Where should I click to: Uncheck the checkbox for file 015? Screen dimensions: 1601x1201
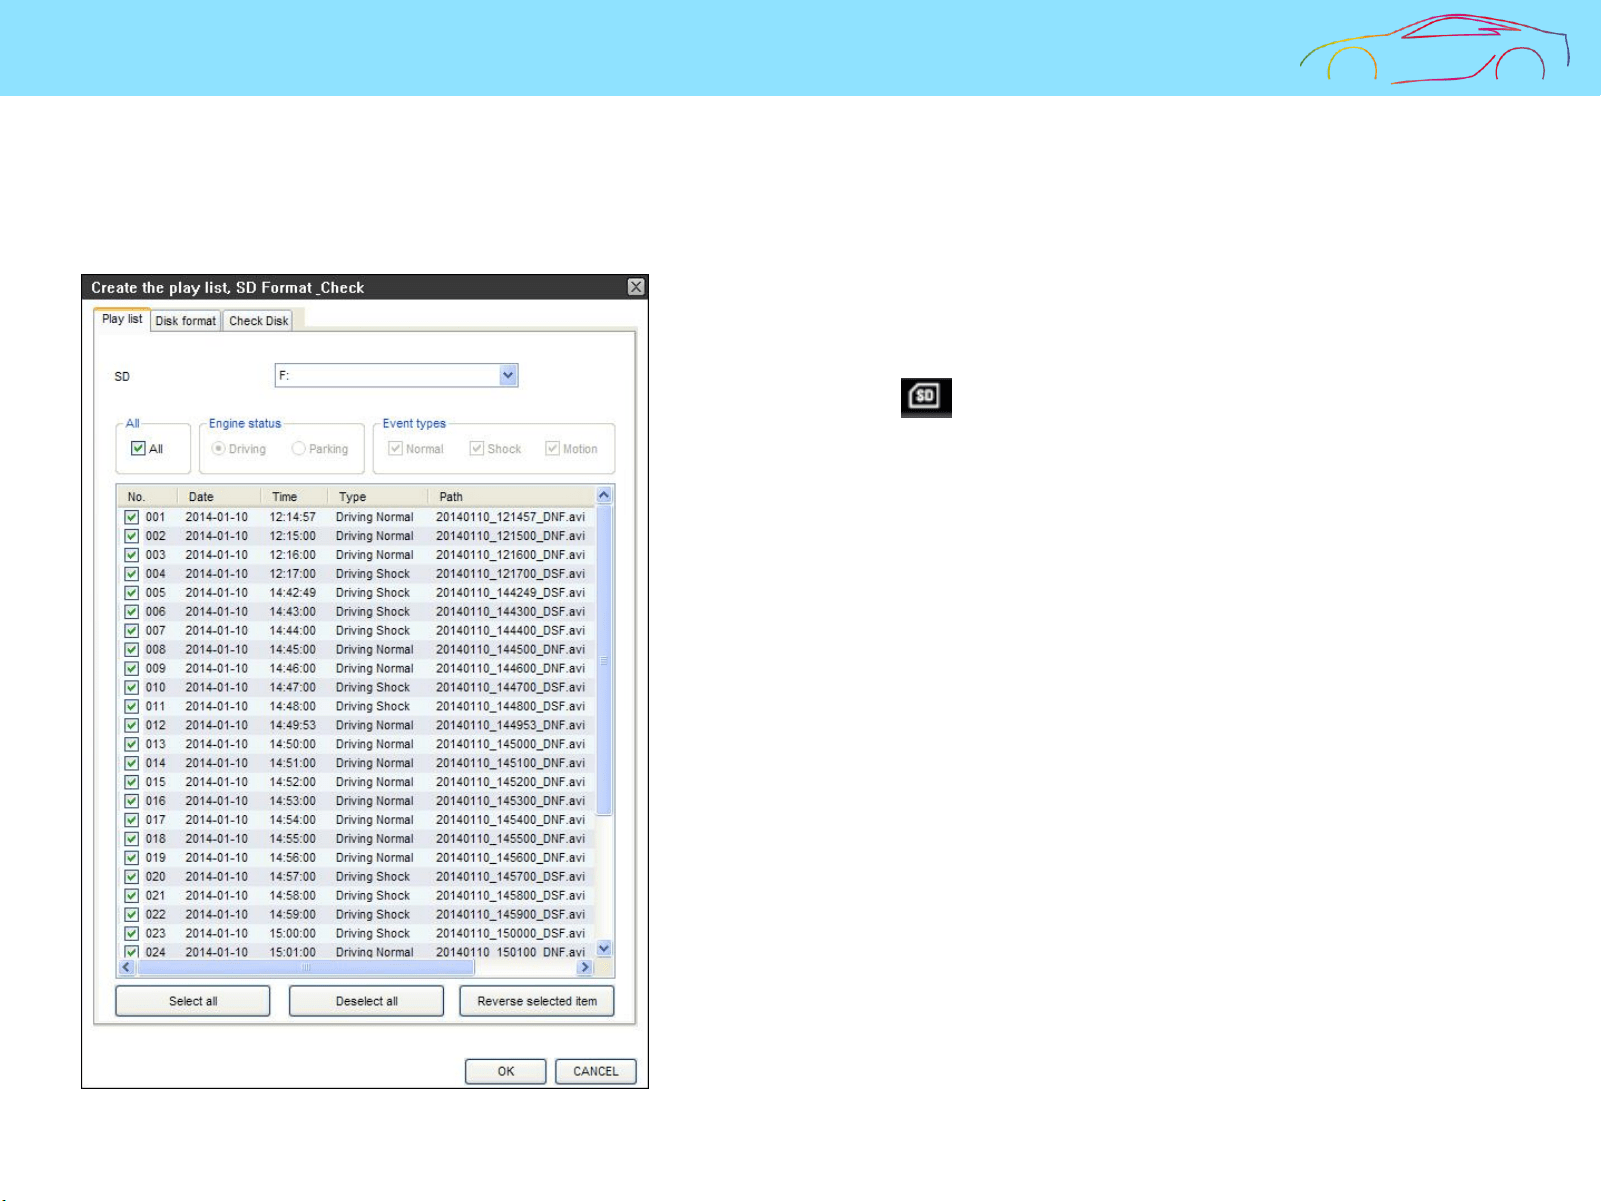click(x=131, y=782)
